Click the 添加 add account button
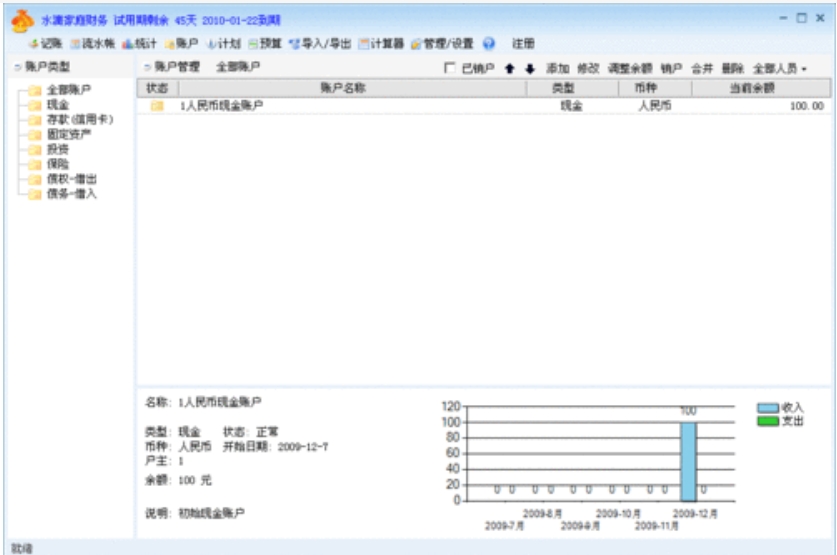The image size is (837, 555). pyautogui.click(x=557, y=68)
